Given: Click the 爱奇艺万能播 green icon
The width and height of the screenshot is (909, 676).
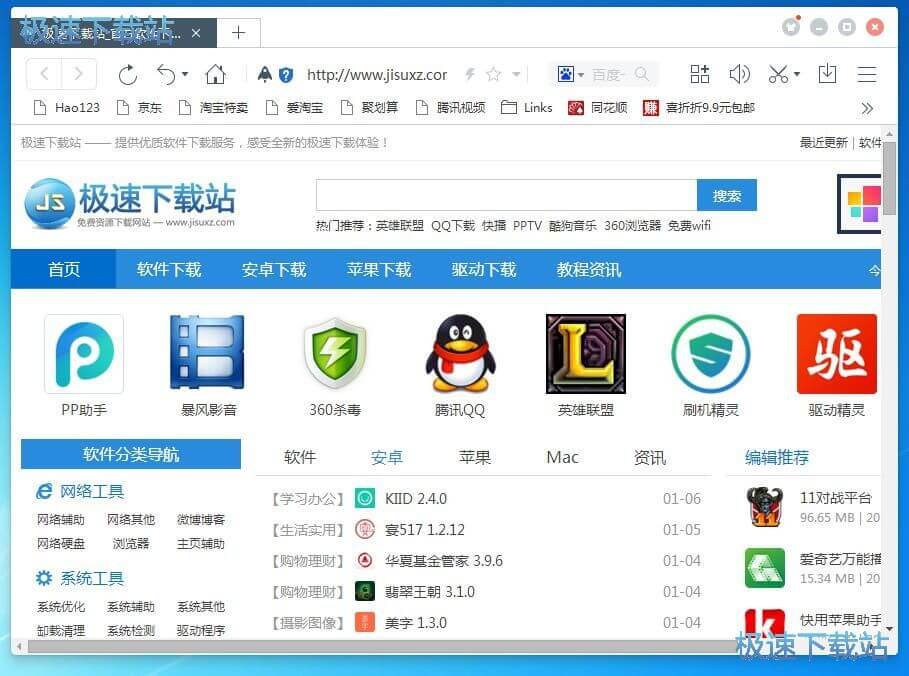Looking at the screenshot, I should tap(765, 568).
